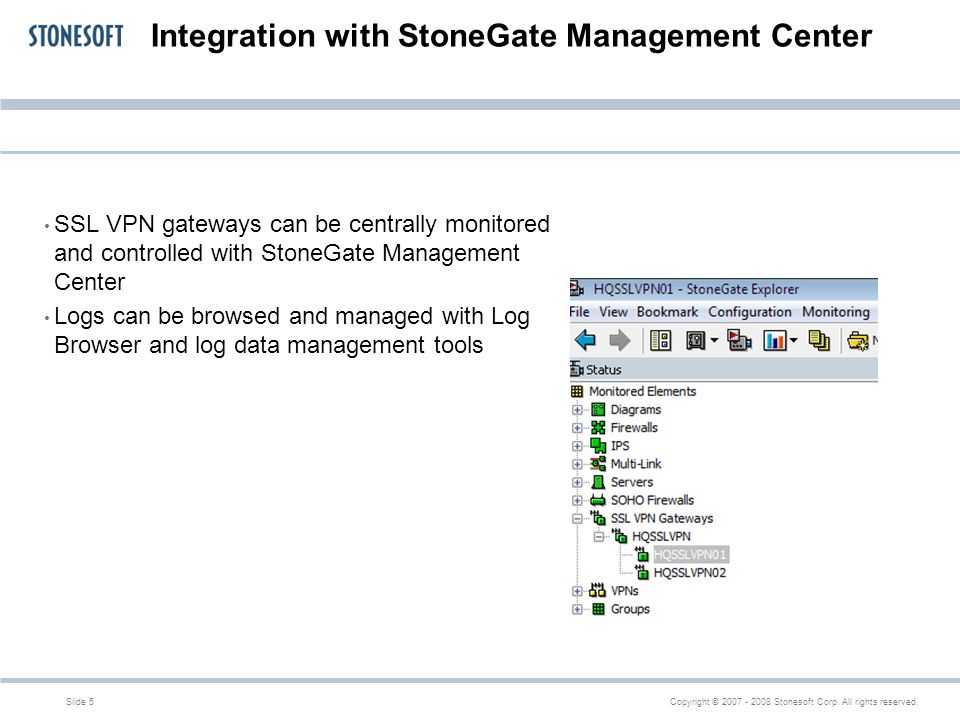Select the SSL VPN Gateways label

point(662,518)
